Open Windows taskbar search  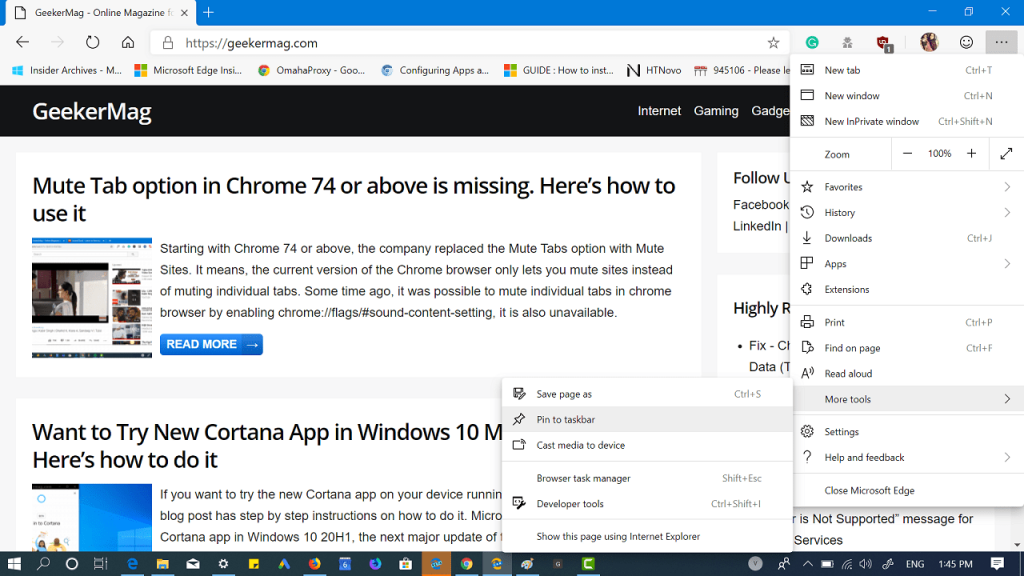(43, 564)
